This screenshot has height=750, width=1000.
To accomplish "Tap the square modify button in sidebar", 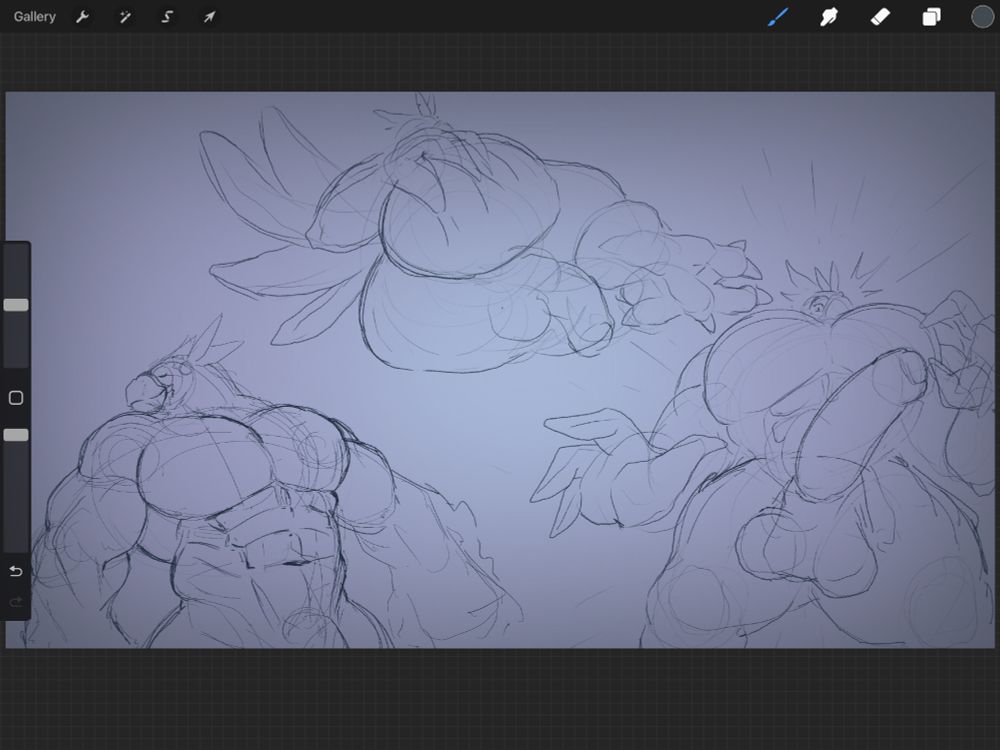I will coord(16,398).
